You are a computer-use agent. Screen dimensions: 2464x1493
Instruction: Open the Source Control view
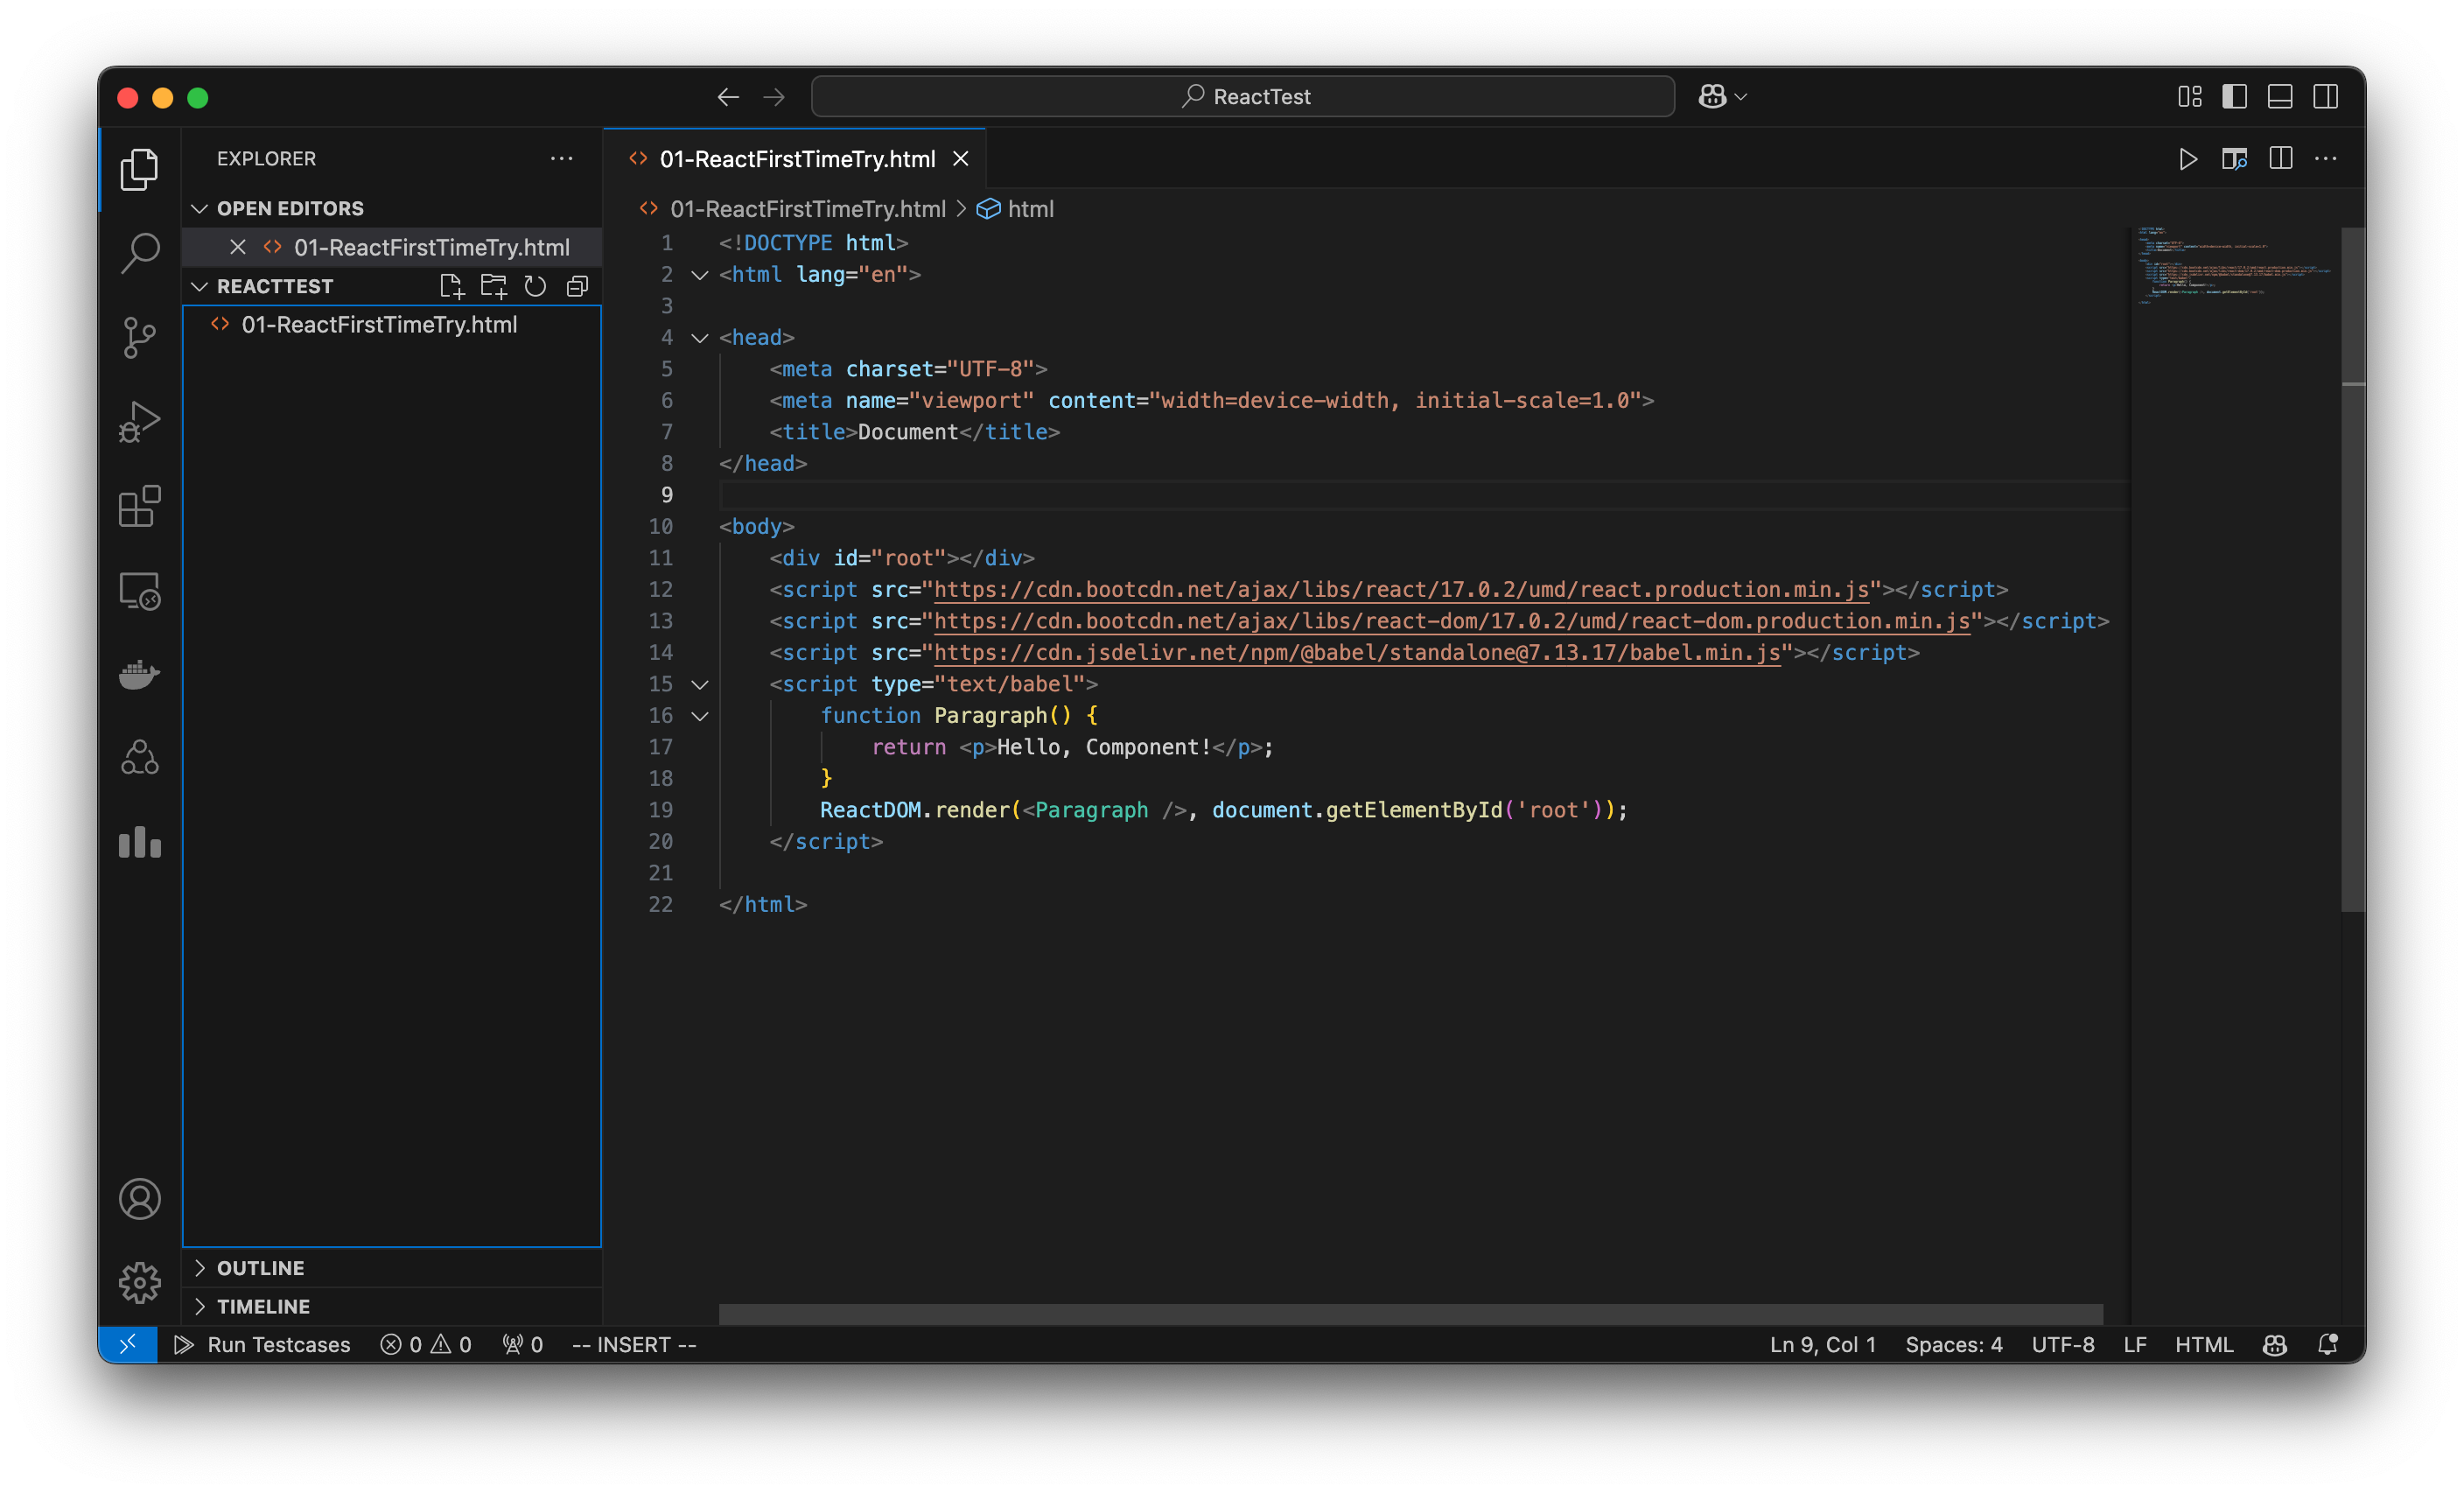pyautogui.click(x=139, y=337)
